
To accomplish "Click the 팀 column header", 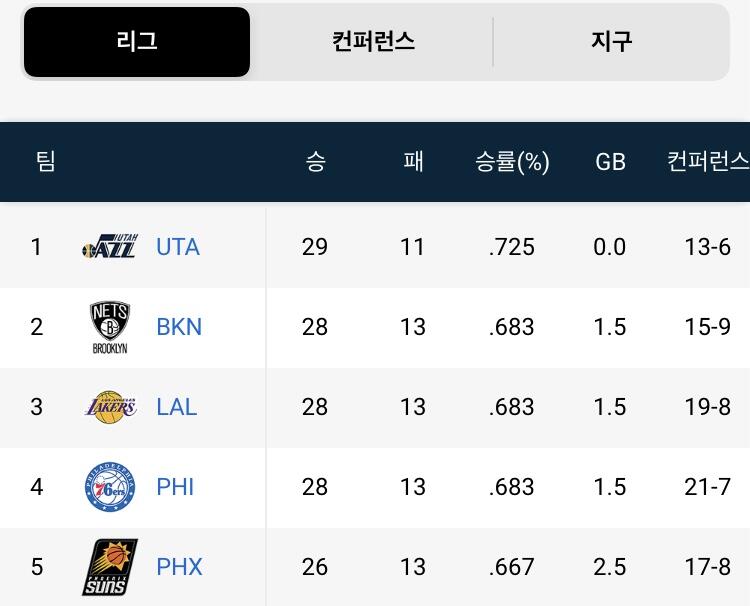I will (x=46, y=162).
